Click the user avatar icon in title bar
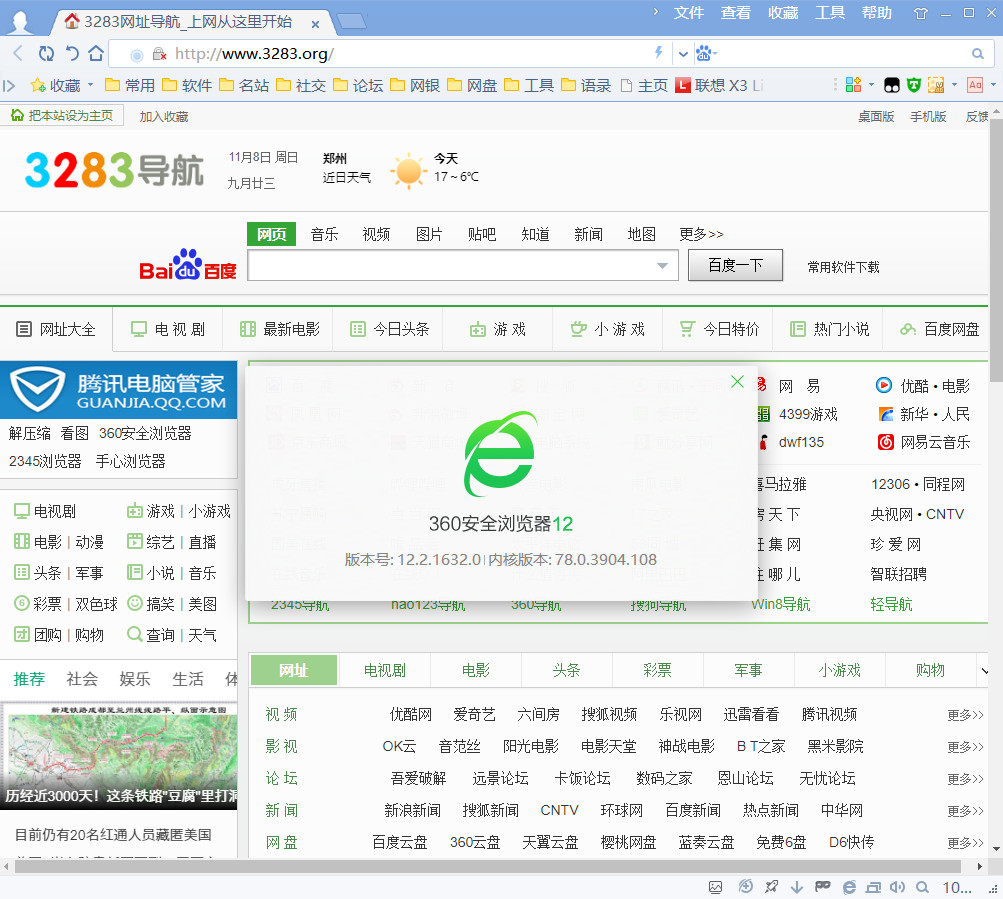This screenshot has height=899, width=1003. 20,22
